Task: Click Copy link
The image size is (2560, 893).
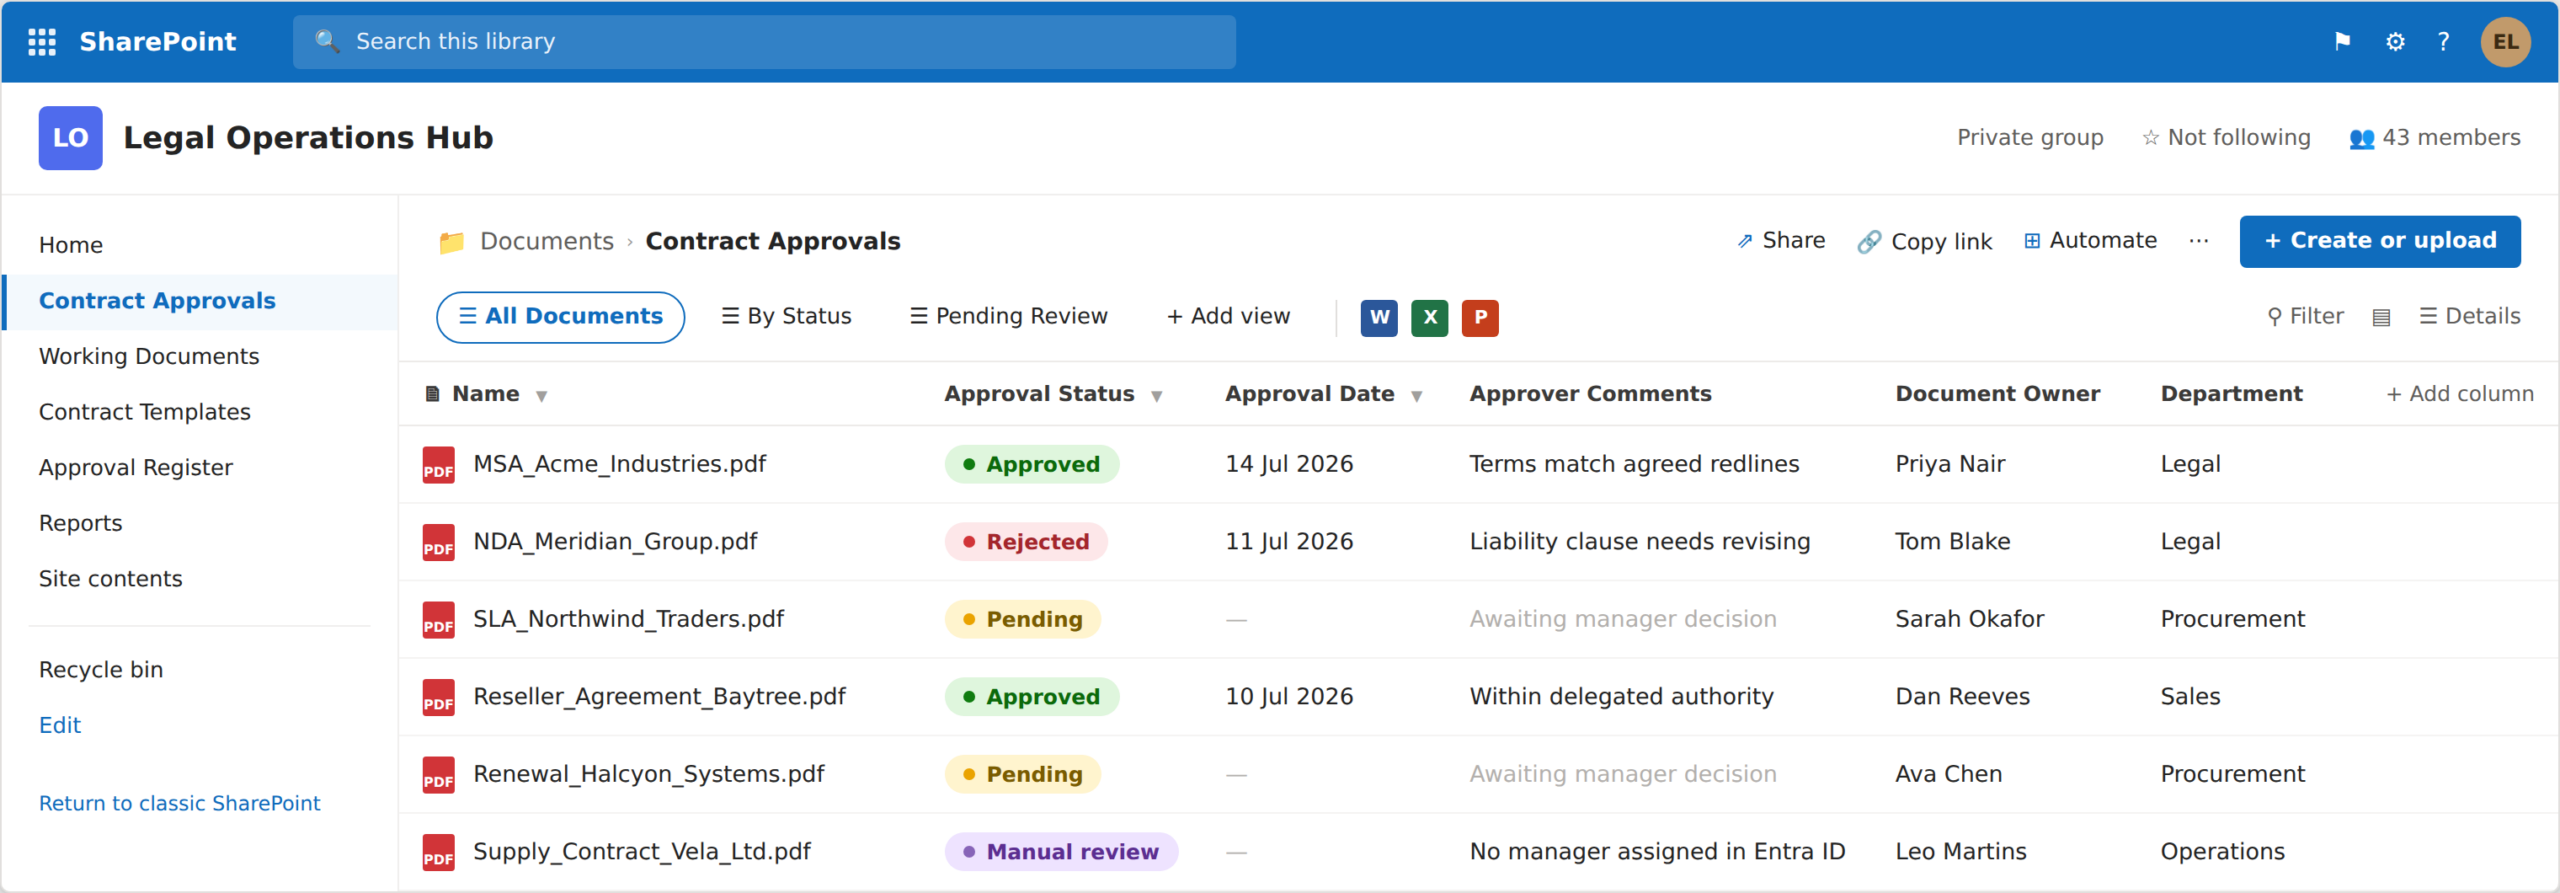Action: 1925,241
